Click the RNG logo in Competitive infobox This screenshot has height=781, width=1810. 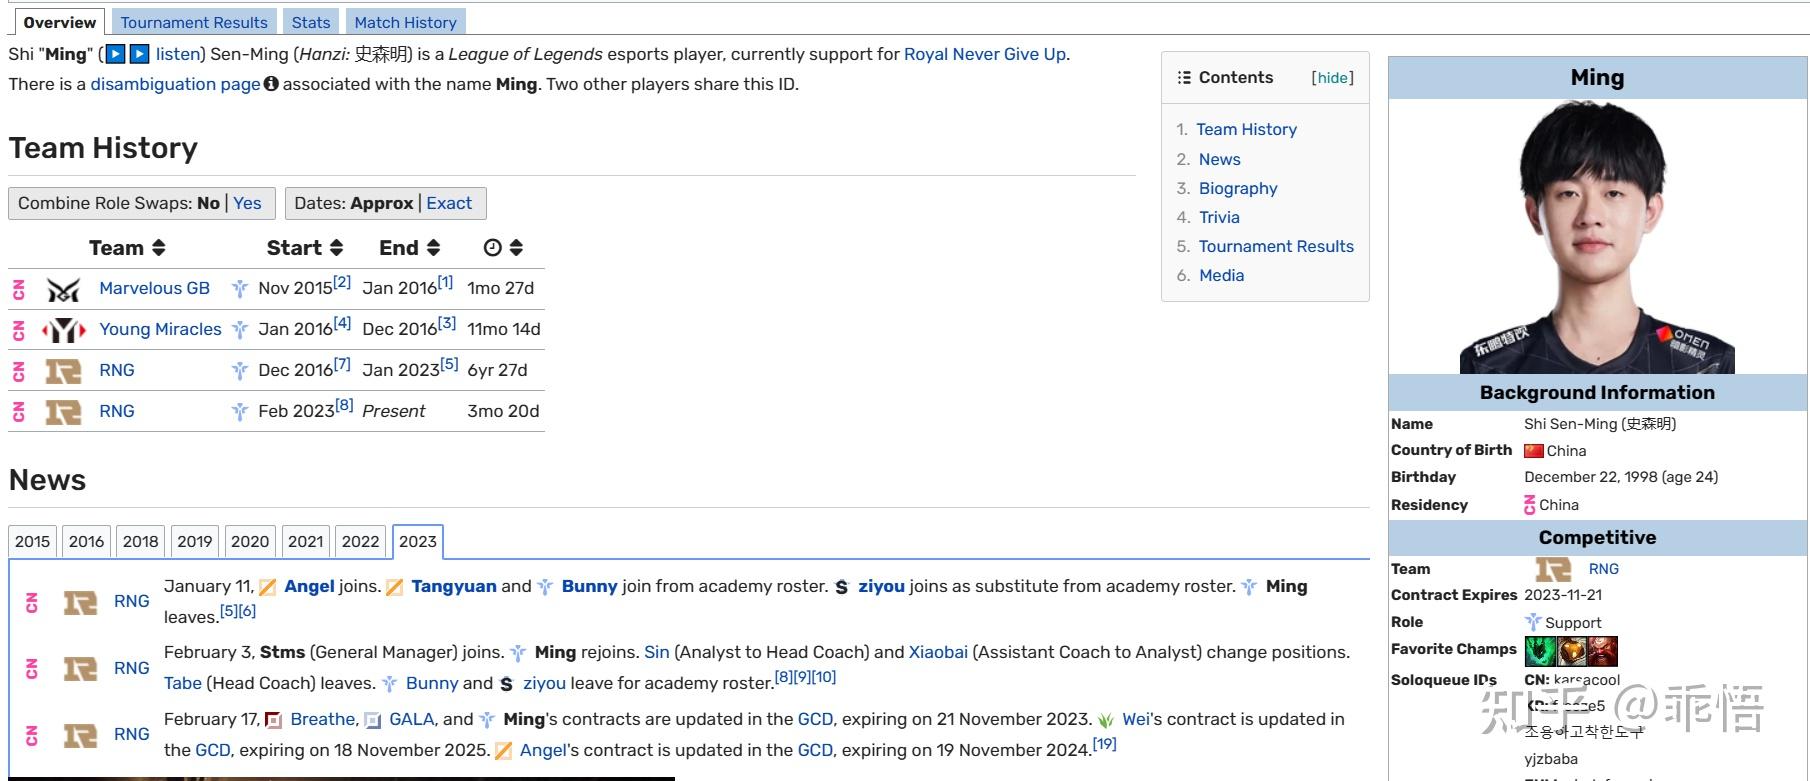coord(1553,569)
